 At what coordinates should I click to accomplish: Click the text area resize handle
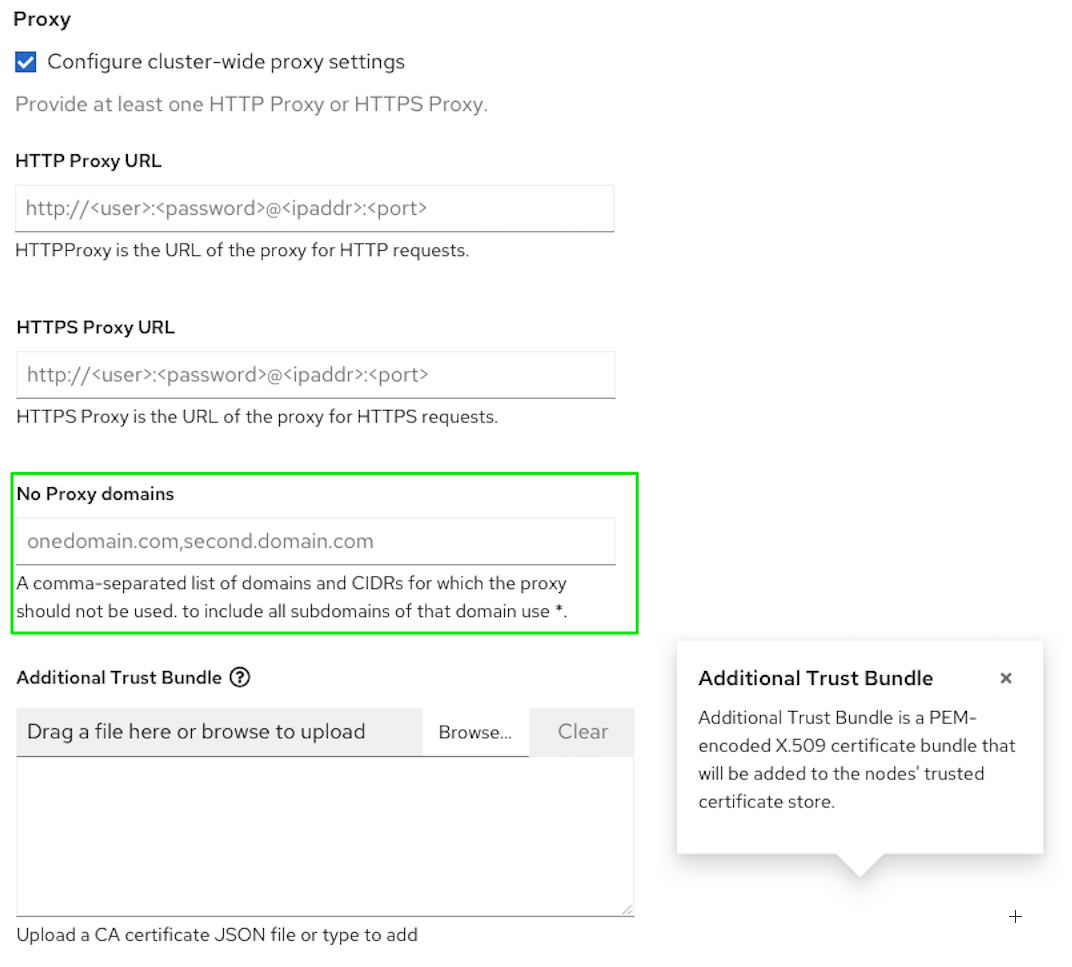point(627,909)
